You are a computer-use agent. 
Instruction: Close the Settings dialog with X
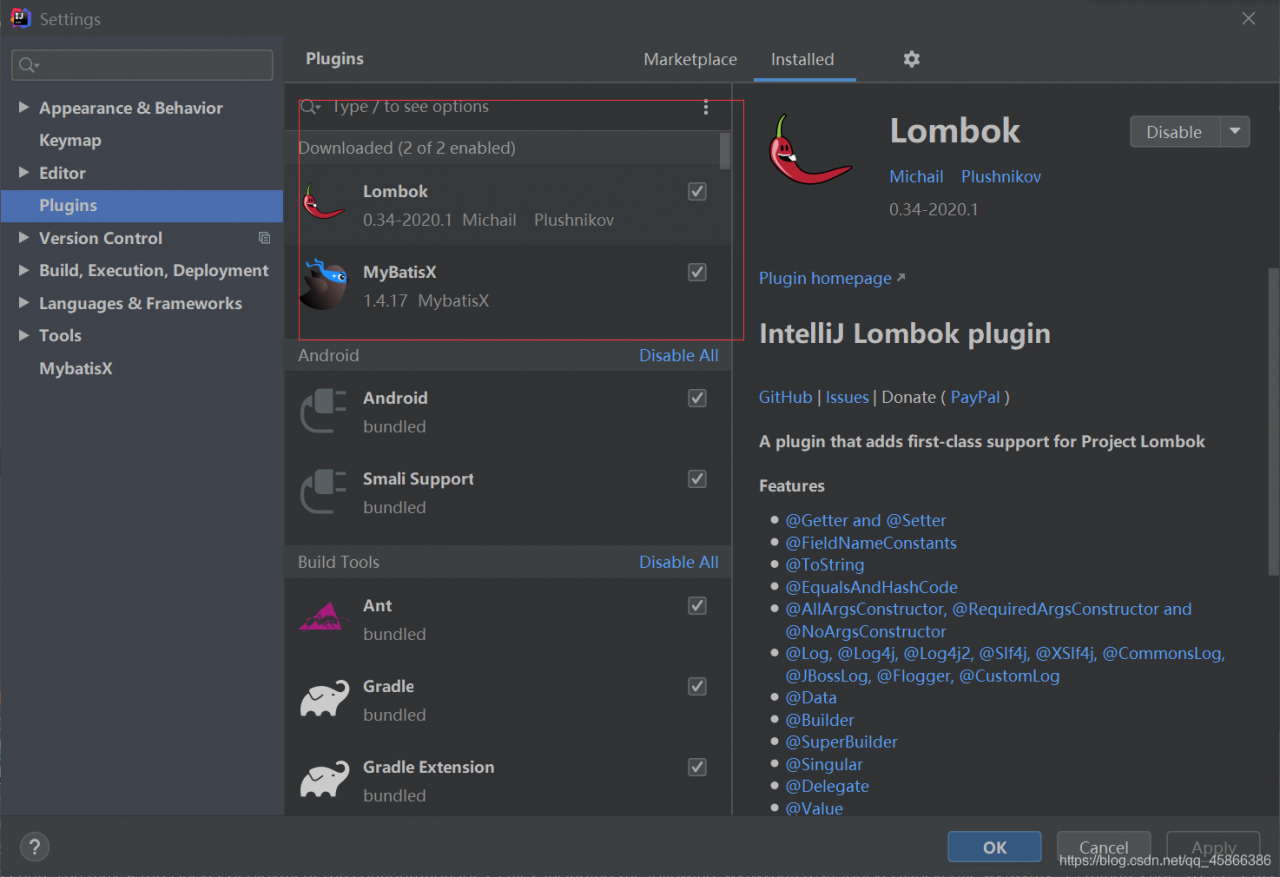[x=1248, y=18]
